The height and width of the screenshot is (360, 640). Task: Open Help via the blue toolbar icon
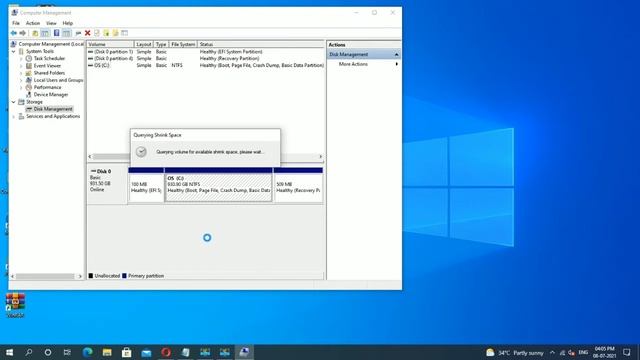point(56,33)
